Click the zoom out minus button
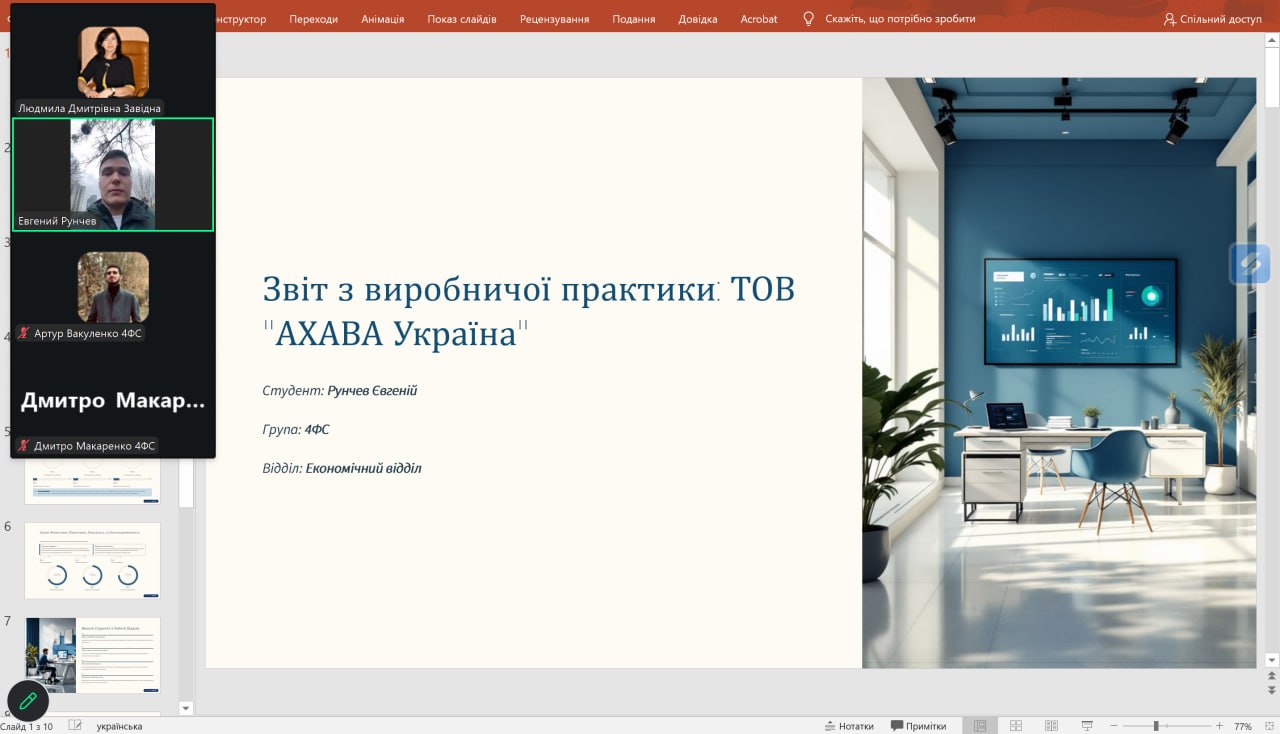Image resolution: width=1280 pixels, height=734 pixels. pos(1115,726)
